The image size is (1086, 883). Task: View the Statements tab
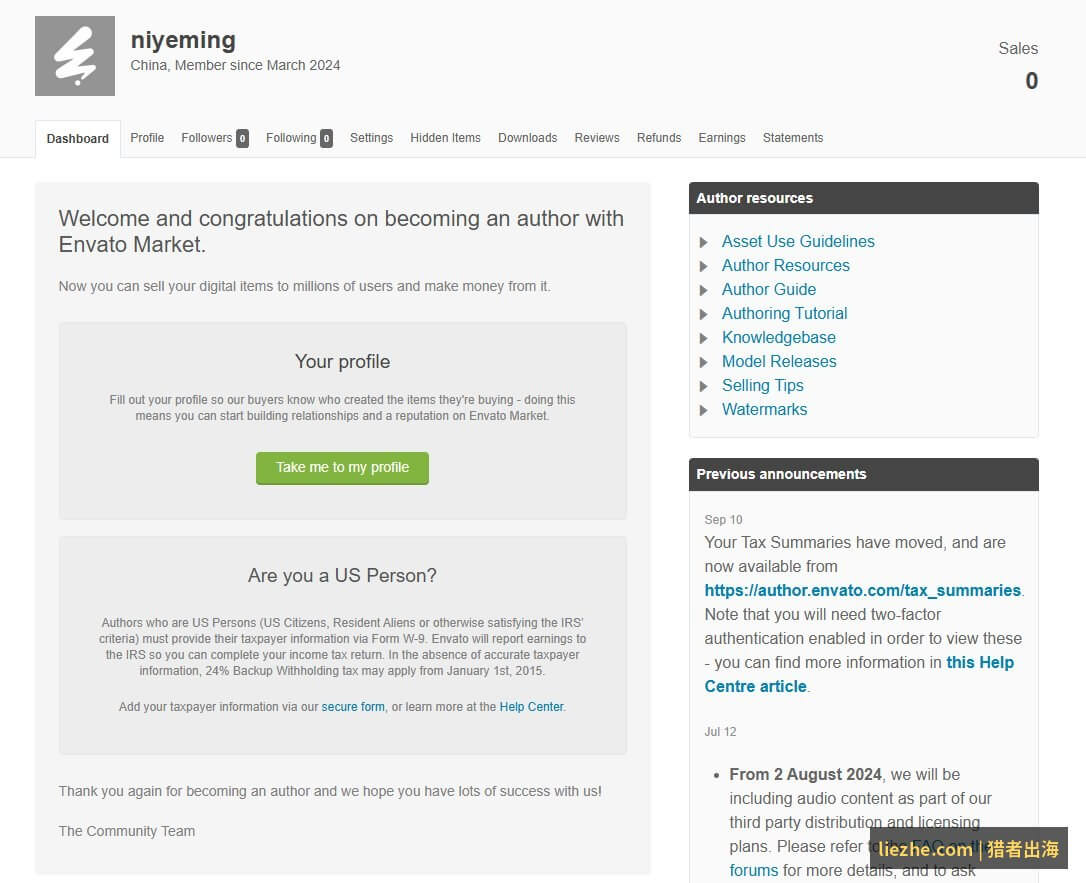point(793,138)
